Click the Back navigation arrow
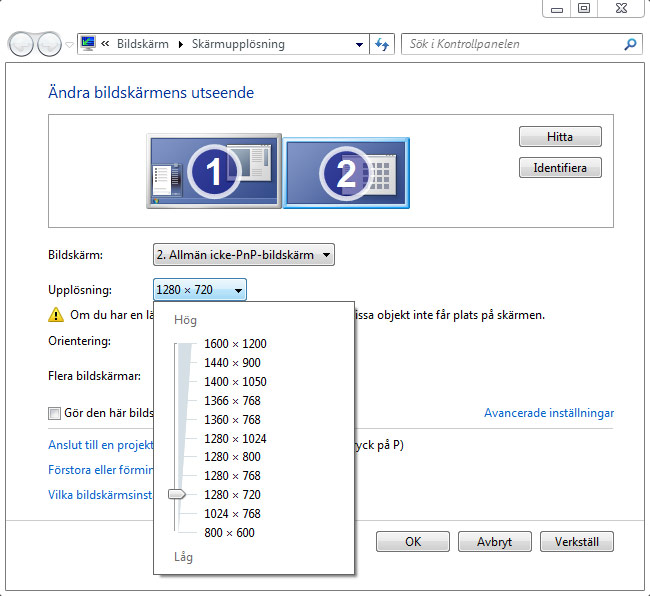 21,45
